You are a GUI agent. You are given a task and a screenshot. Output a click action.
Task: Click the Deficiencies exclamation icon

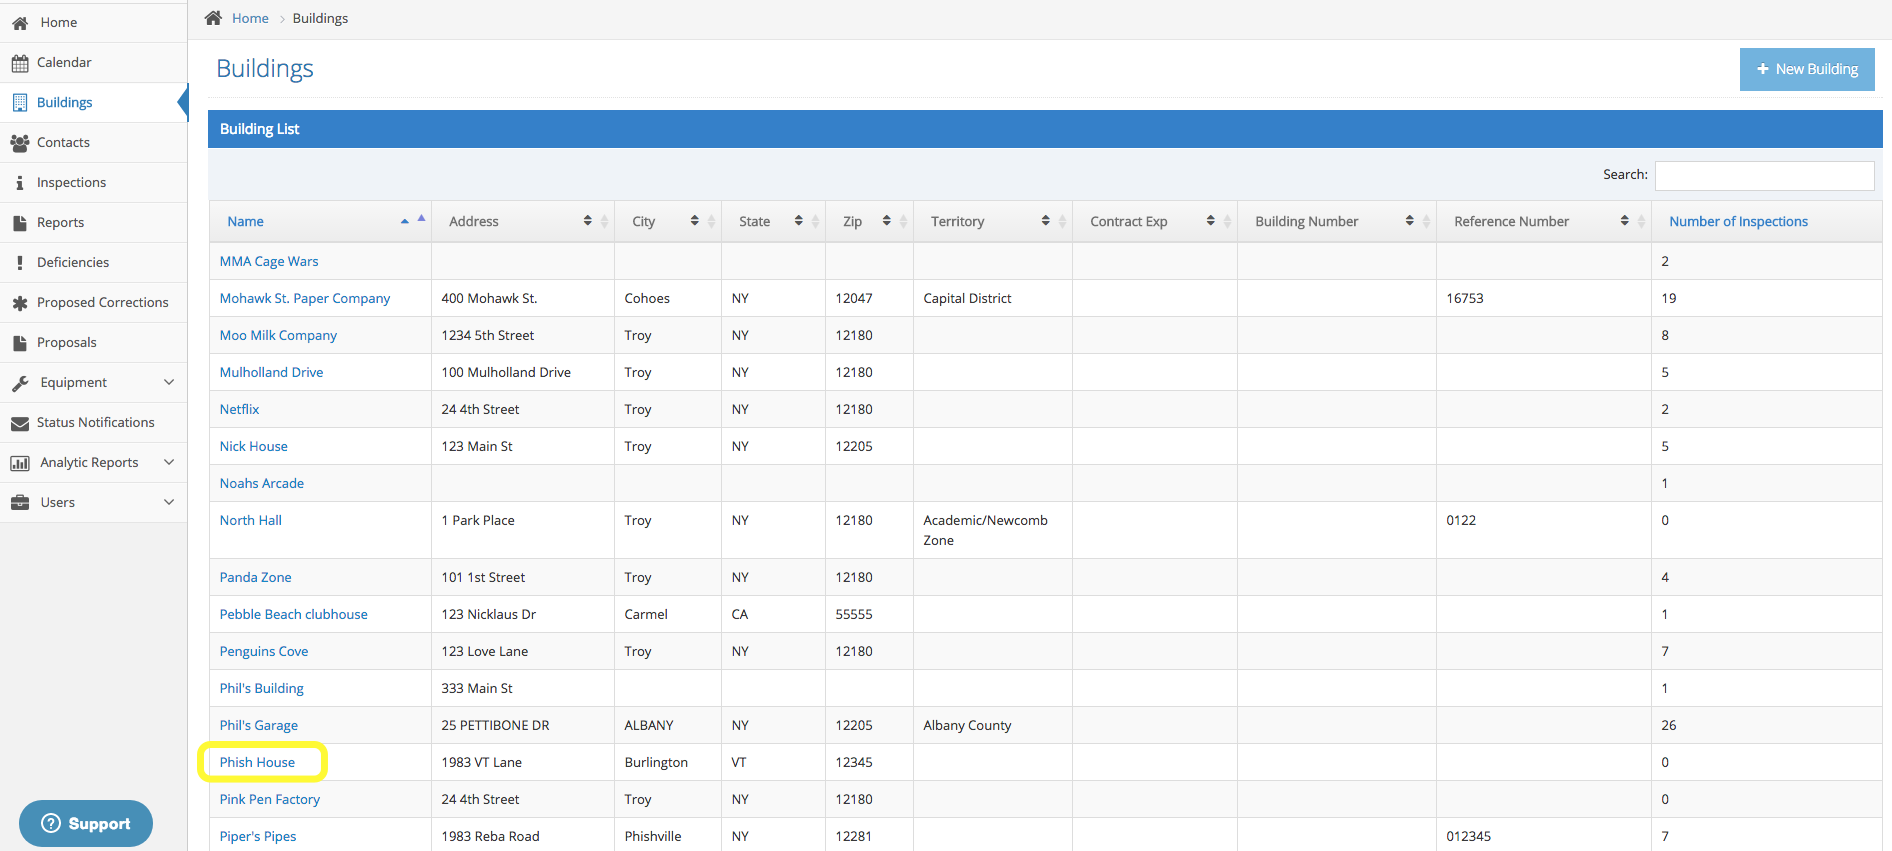pos(20,263)
